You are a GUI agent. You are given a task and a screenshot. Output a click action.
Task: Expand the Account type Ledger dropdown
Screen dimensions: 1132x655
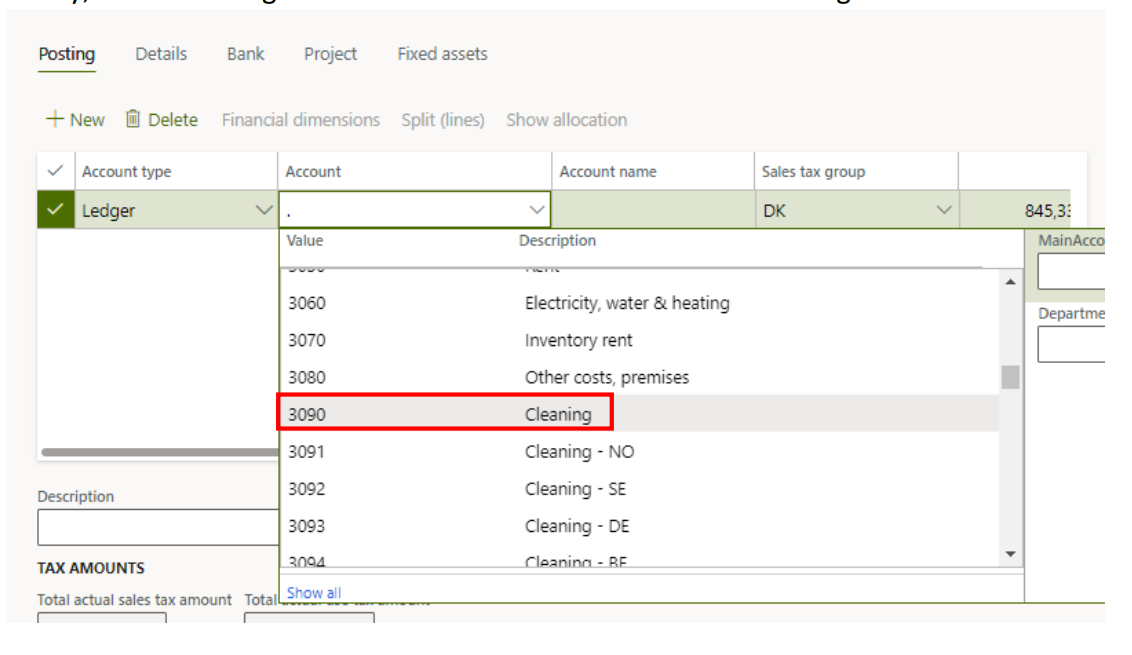pos(264,210)
